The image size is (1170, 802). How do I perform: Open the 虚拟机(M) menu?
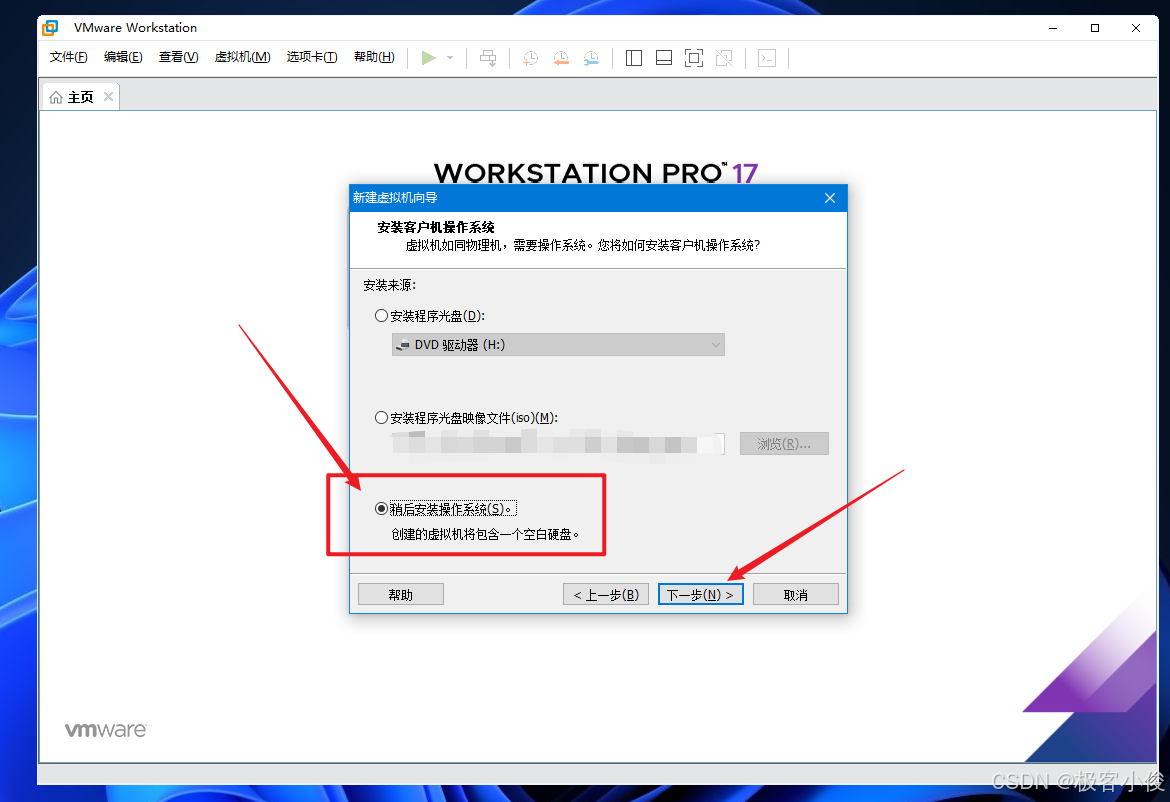[x=243, y=57]
